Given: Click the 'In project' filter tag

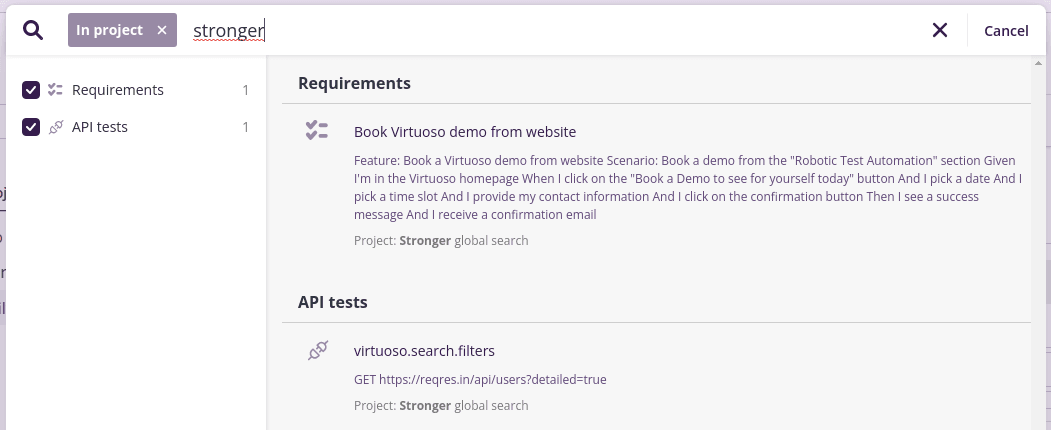Looking at the screenshot, I should pos(123,30).
